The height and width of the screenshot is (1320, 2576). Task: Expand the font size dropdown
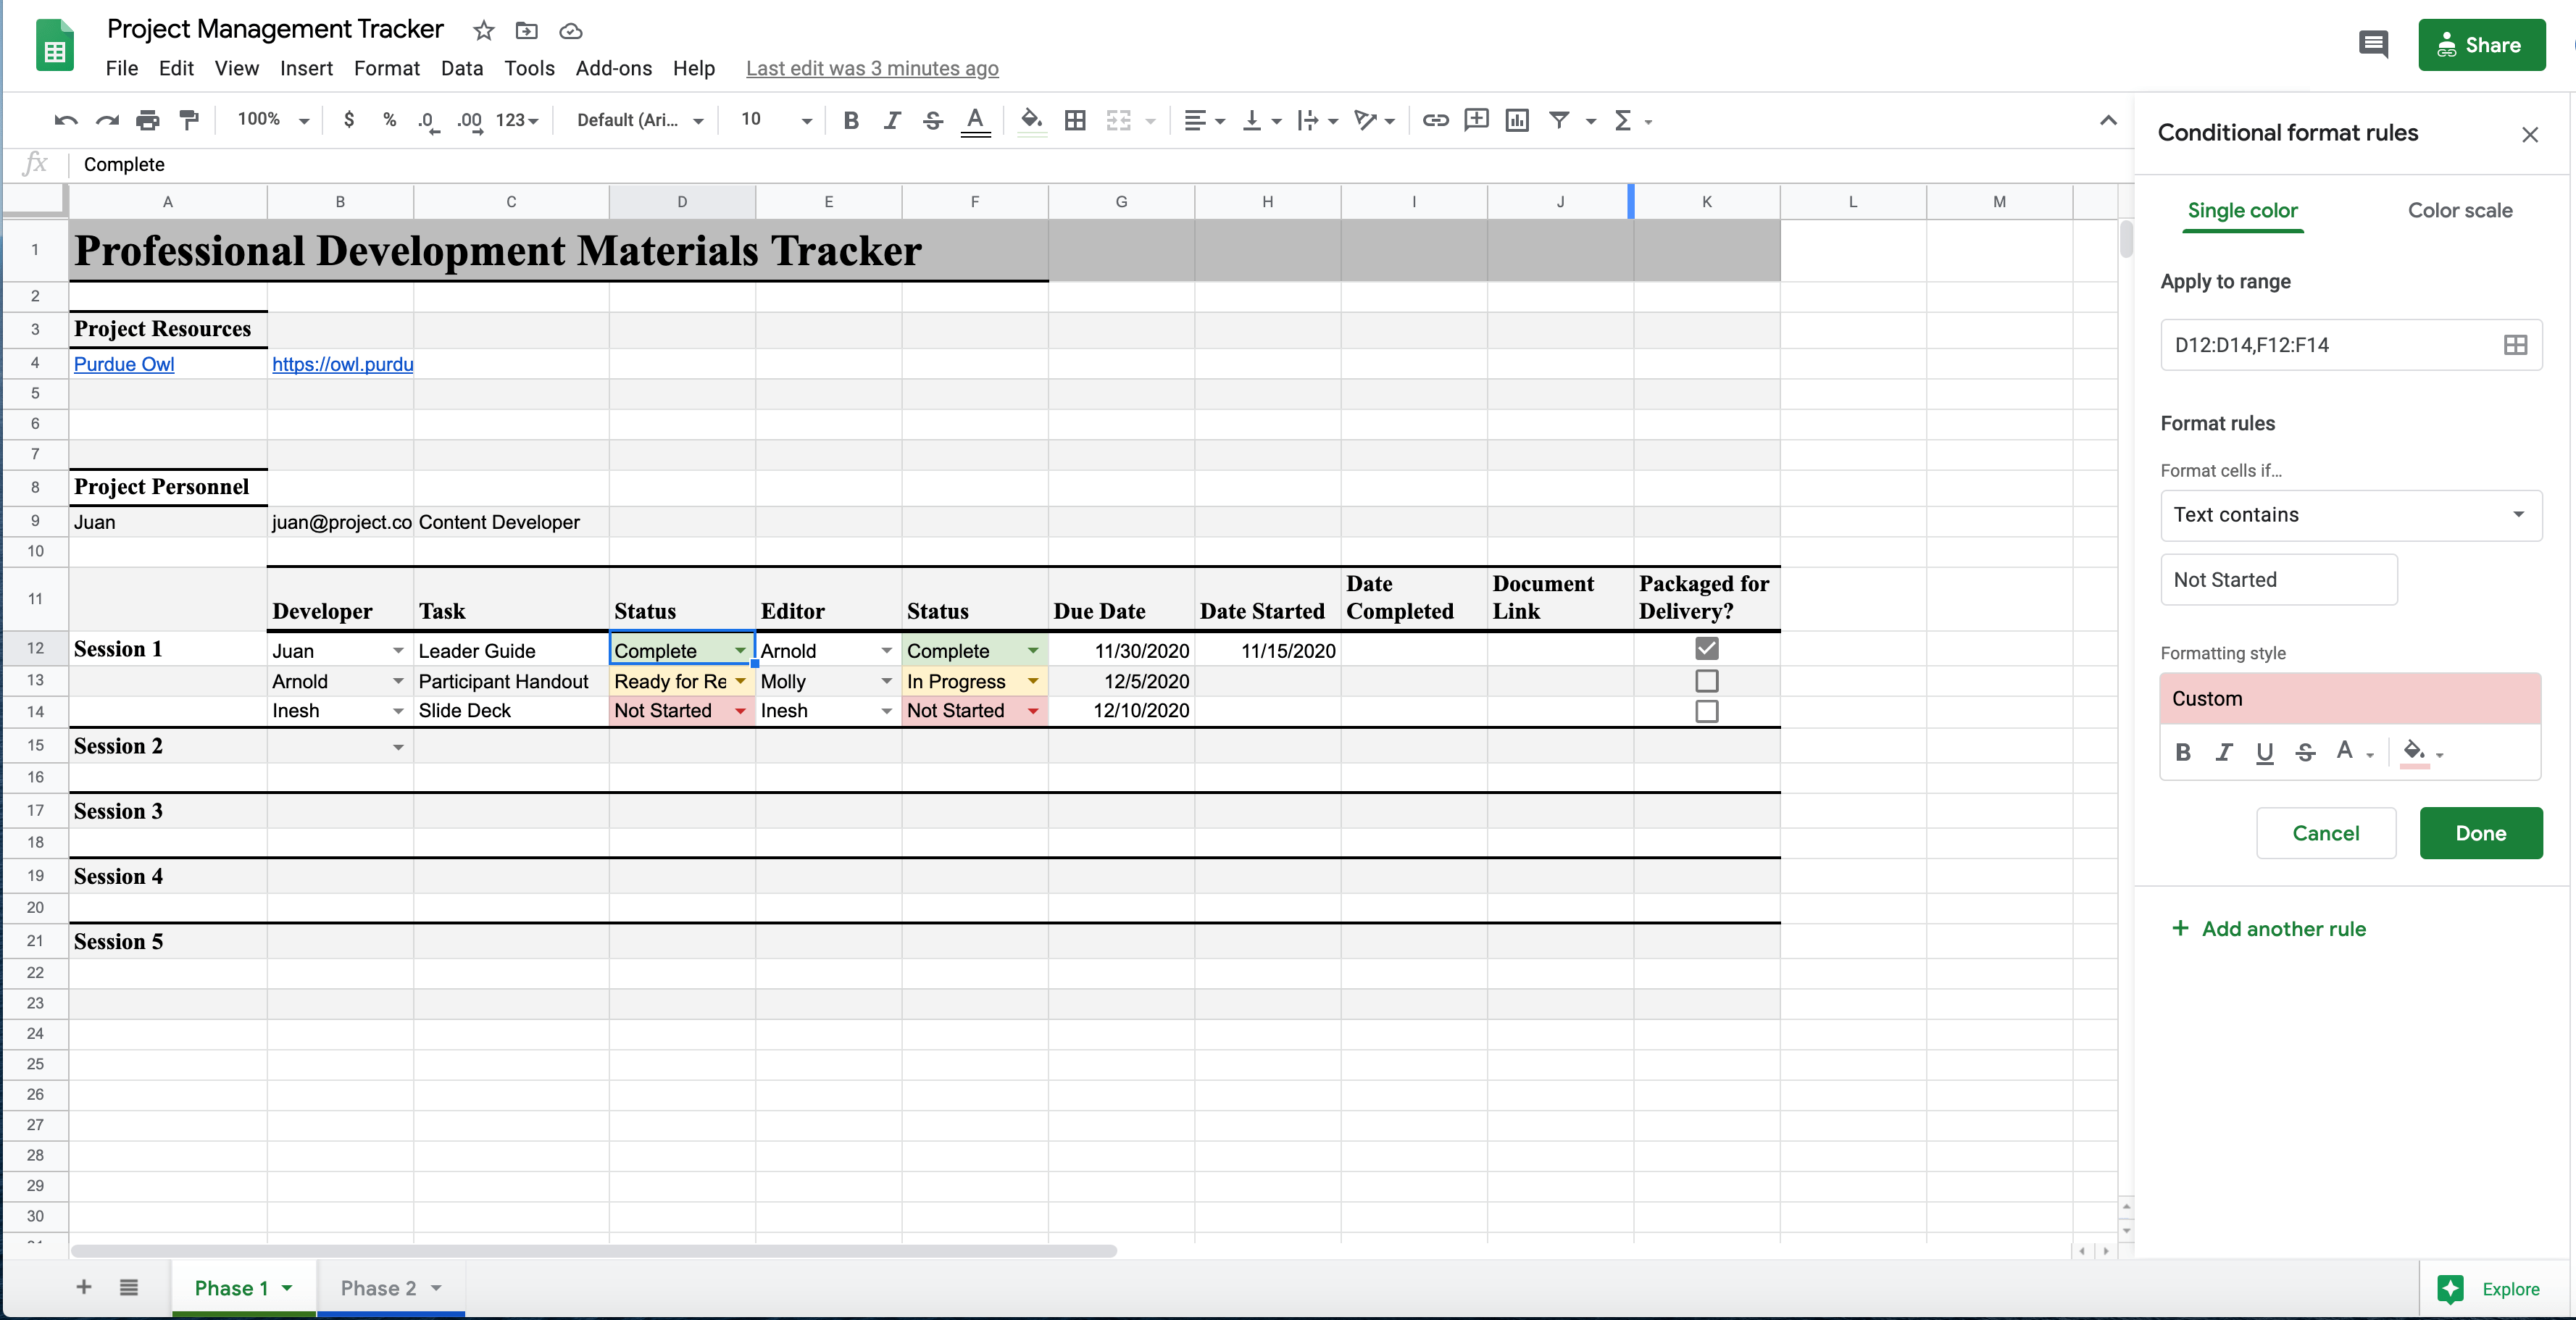806,120
